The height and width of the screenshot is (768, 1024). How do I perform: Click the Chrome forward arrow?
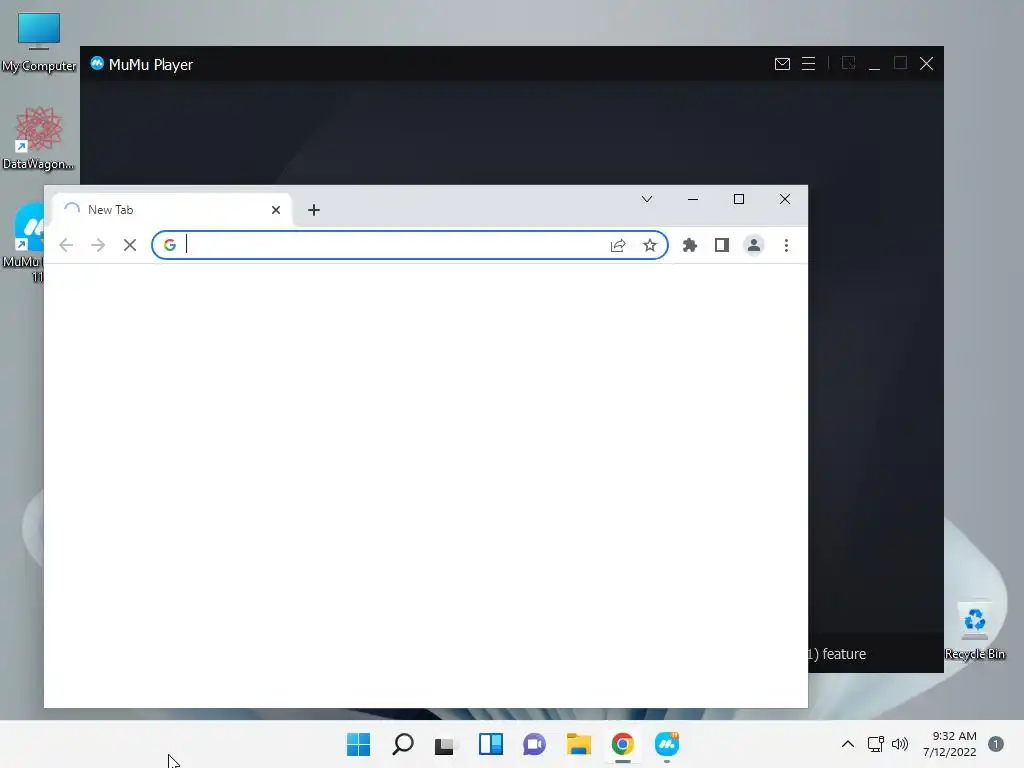click(98, 246)
